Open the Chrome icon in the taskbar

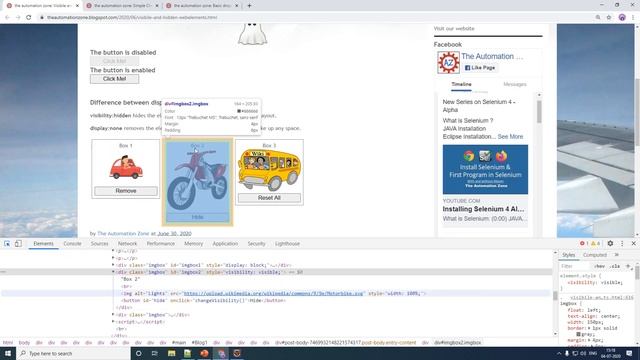point(221,353)
